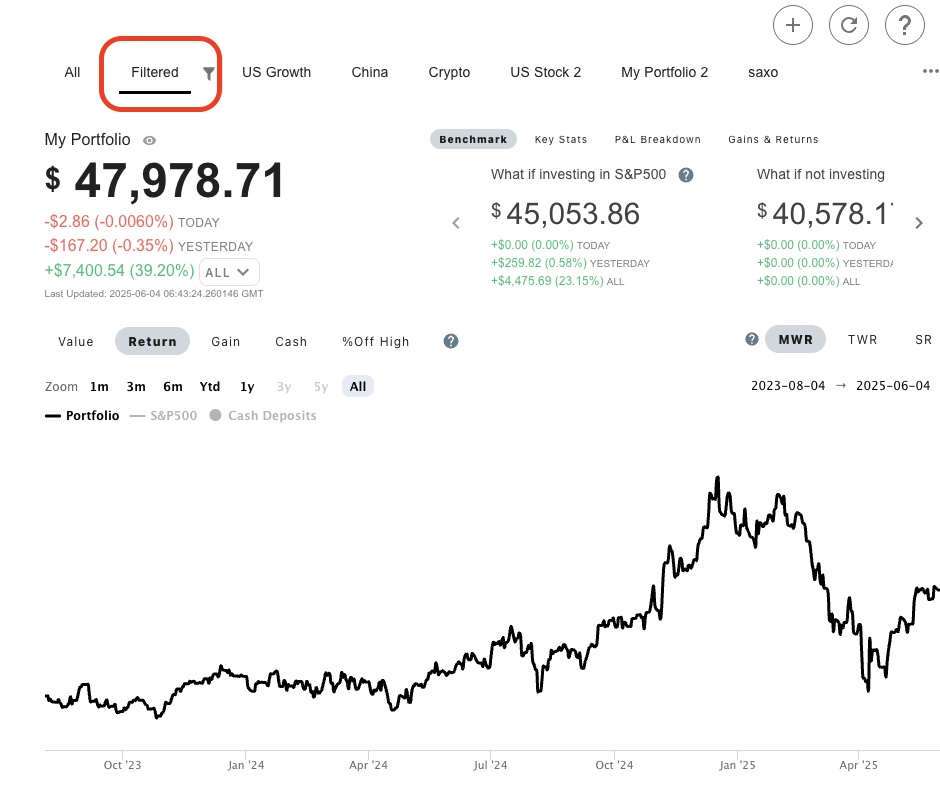Click help icon next to %Off High

pos(451,341)
